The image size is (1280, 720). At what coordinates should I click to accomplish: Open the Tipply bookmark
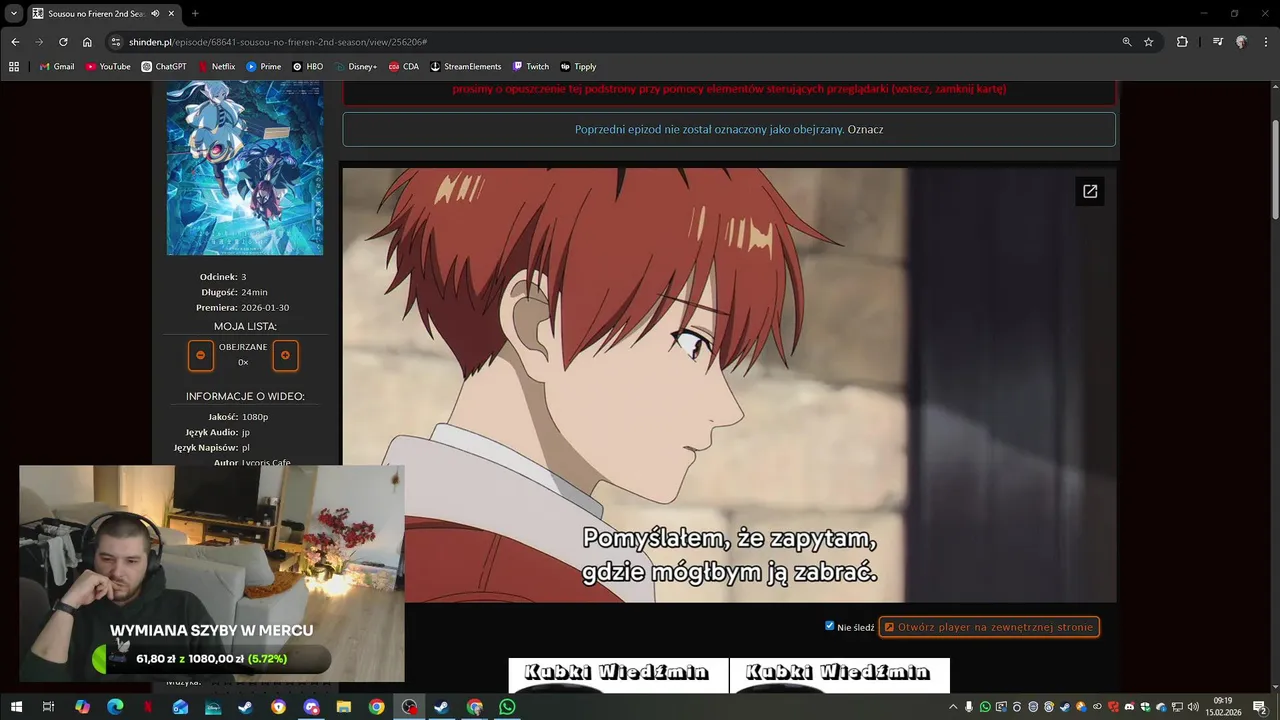point(578,67)
